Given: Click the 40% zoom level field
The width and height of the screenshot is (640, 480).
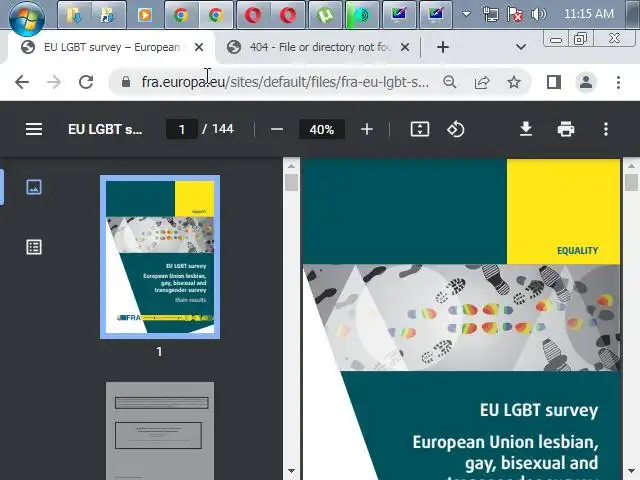Looking at the screenshot, I should [x=322, y=129].
